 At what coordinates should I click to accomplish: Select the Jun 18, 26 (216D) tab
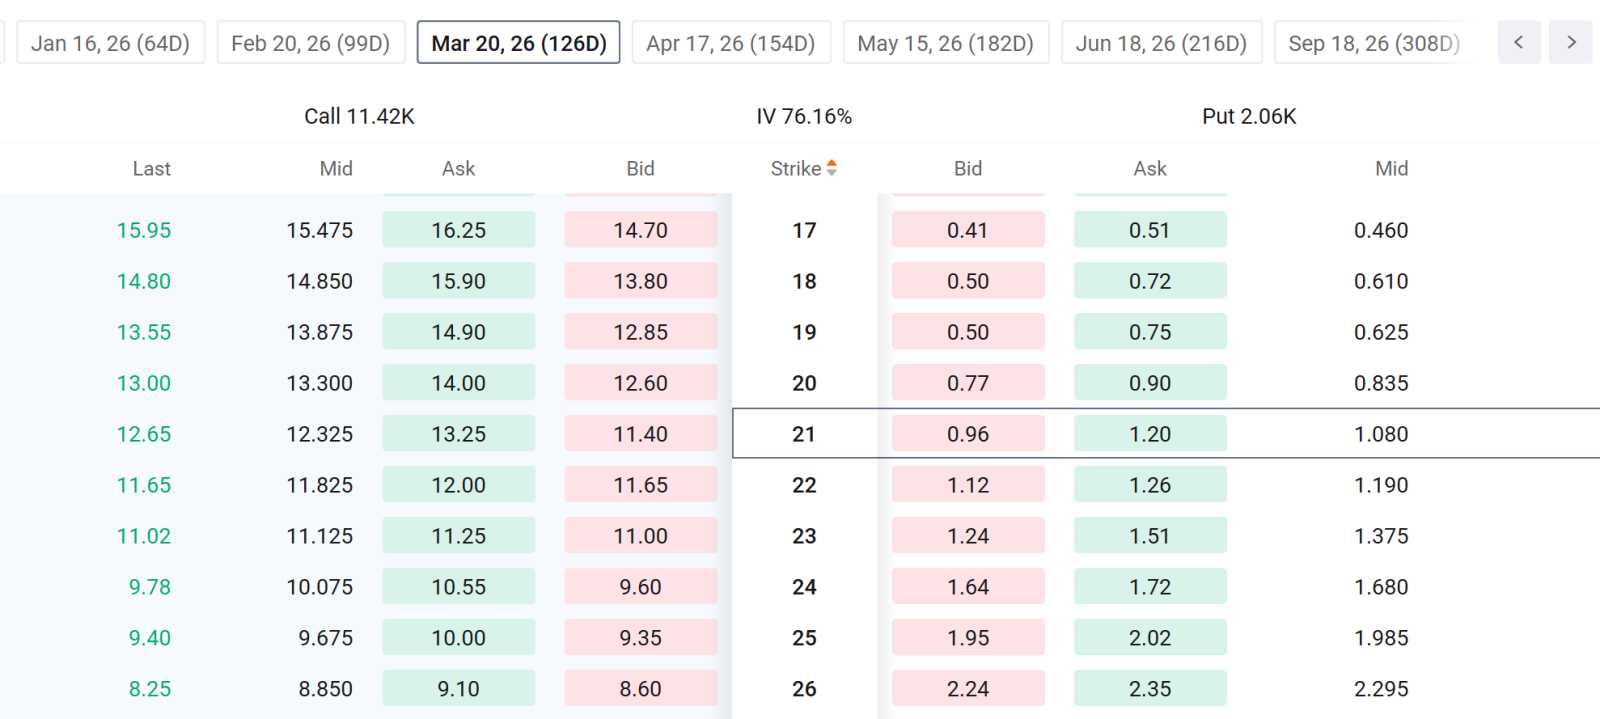tap(1162, 43)
